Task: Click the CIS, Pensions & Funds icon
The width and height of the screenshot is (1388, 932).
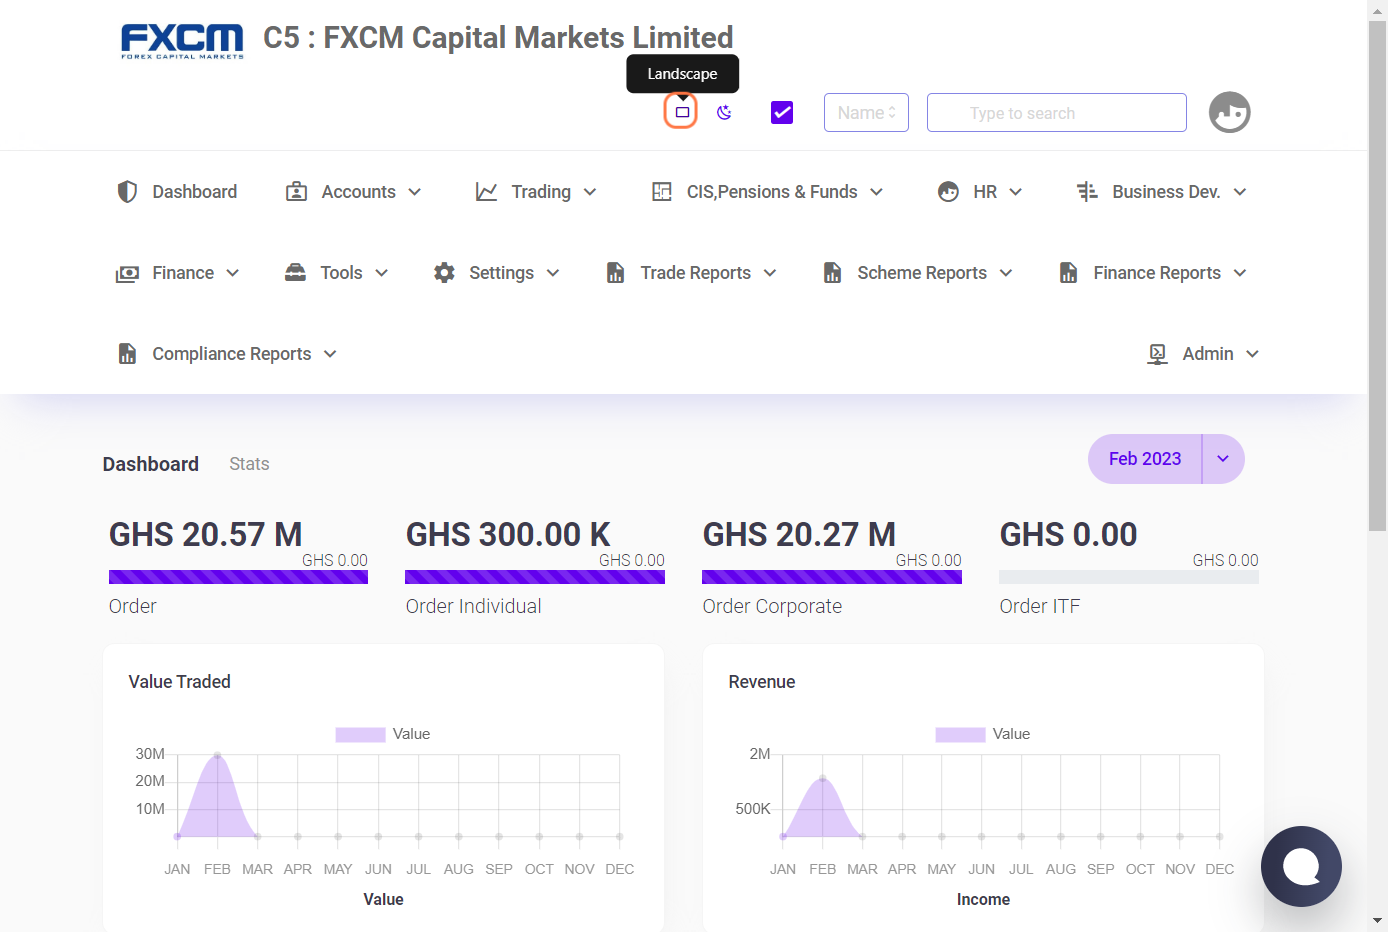Action: coord(662,191)
